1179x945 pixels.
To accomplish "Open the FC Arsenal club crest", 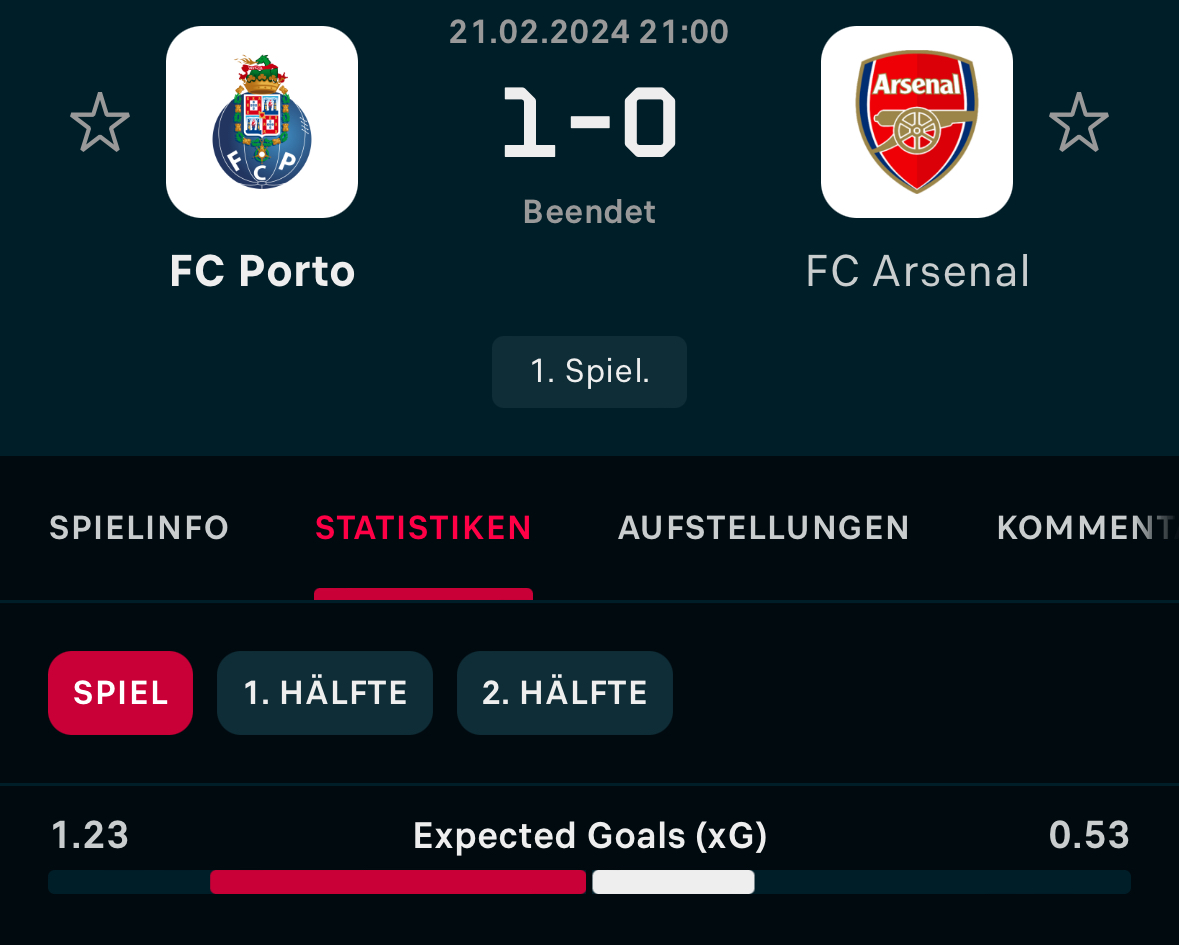I will click(x=917, y=122).
